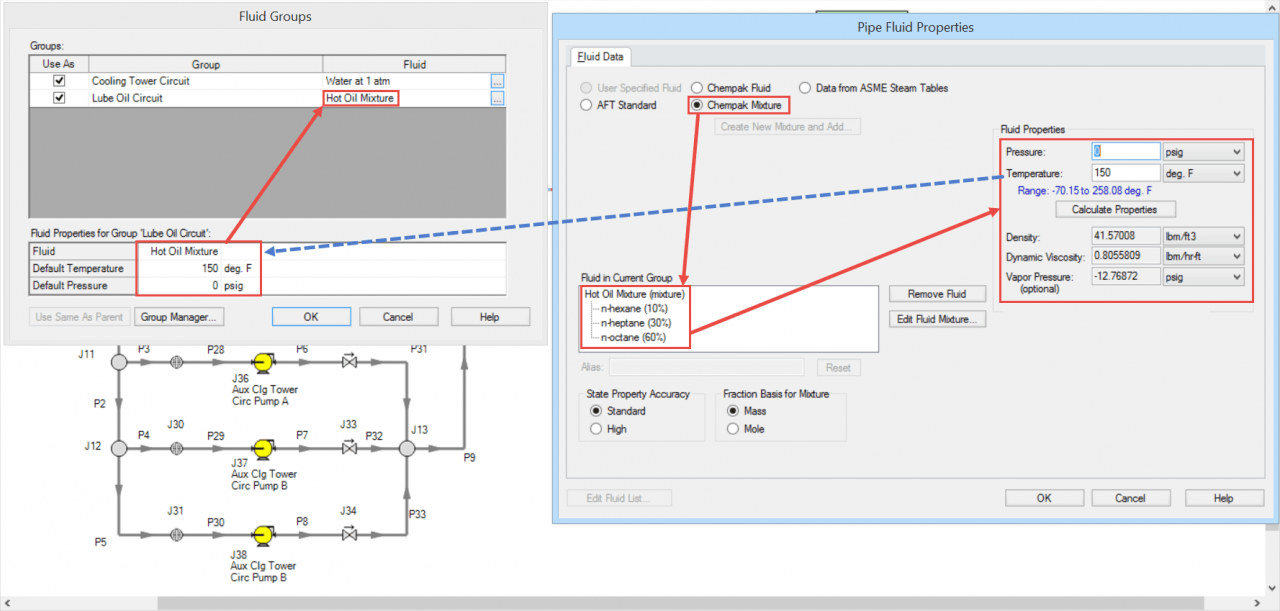
Task: Choose Mass fraction basis for mixture
Action: tap(734, 411)
